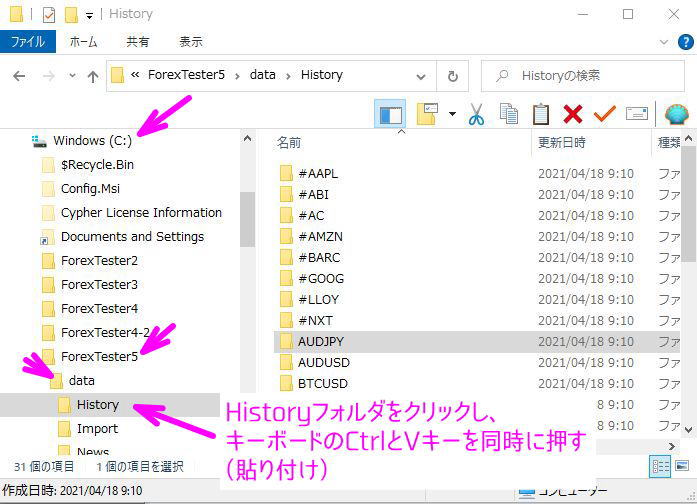Select $Recycle.Bin in the navigation tree

pos(97,165)
